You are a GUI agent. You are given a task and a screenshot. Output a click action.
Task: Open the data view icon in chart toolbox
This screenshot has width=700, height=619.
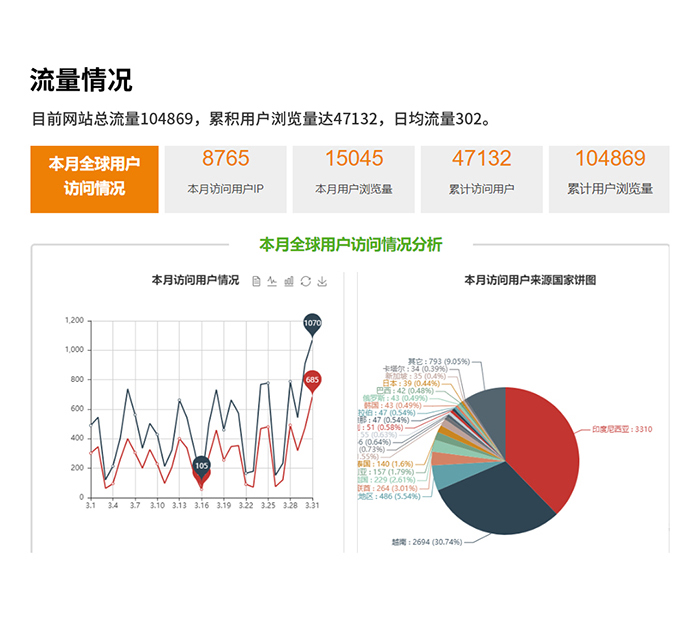(256, 281)
